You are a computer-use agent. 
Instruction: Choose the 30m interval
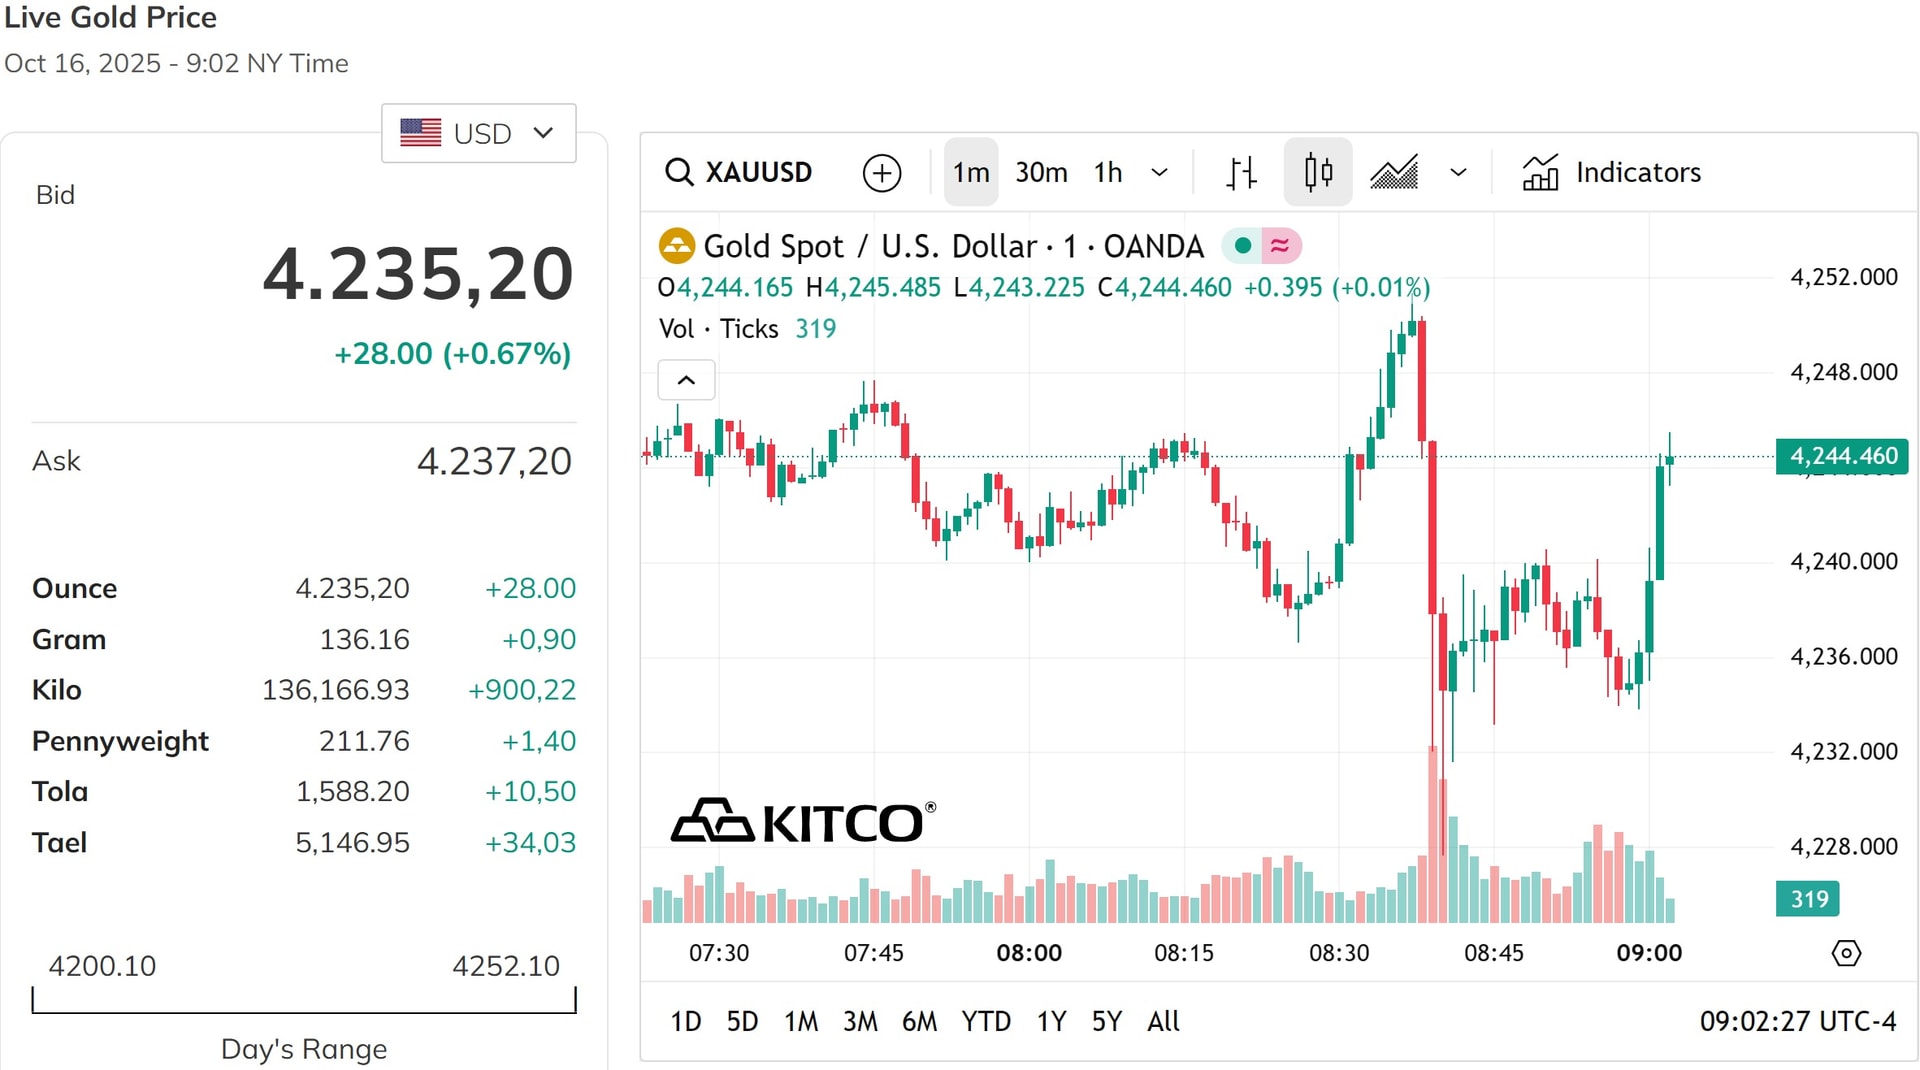(x=1041, y=173)
